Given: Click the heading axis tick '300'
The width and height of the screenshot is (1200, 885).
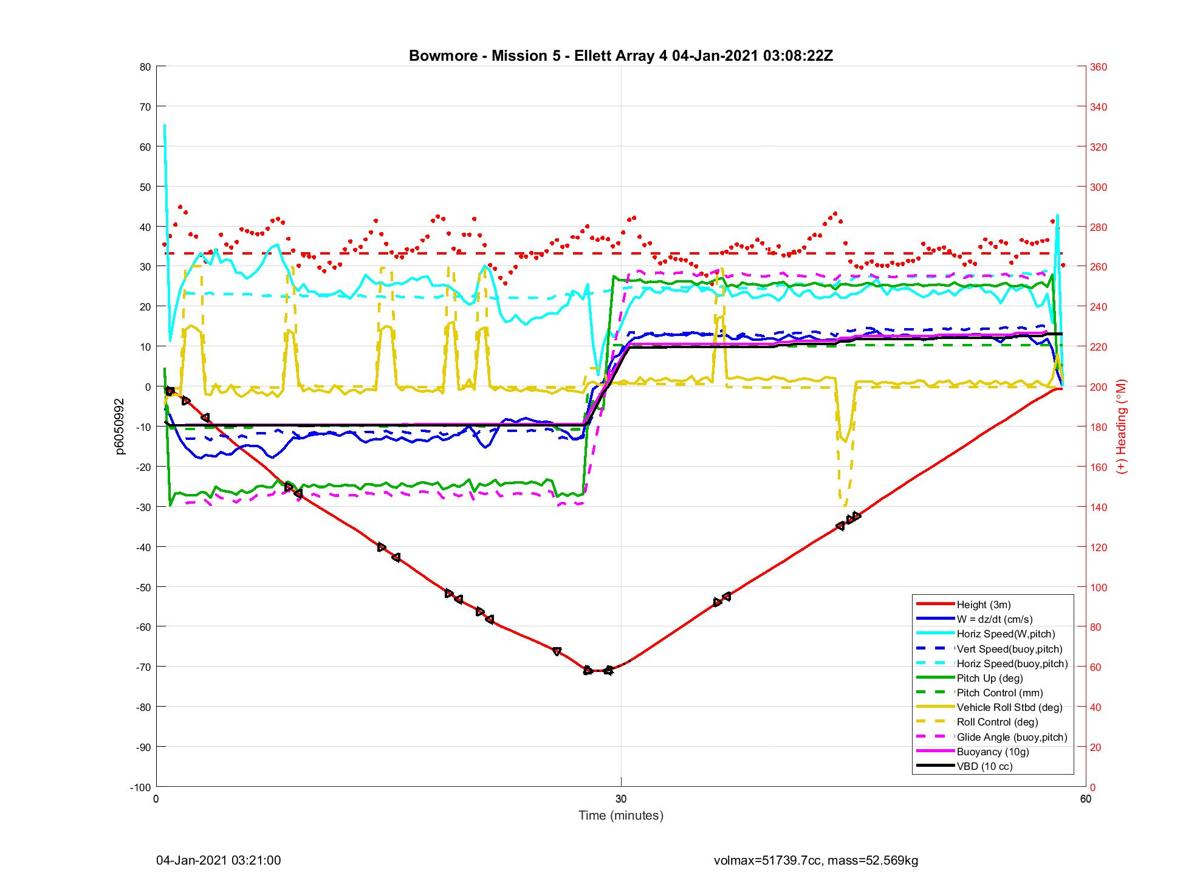Looking at the screenshot, I should [1099, 187].
